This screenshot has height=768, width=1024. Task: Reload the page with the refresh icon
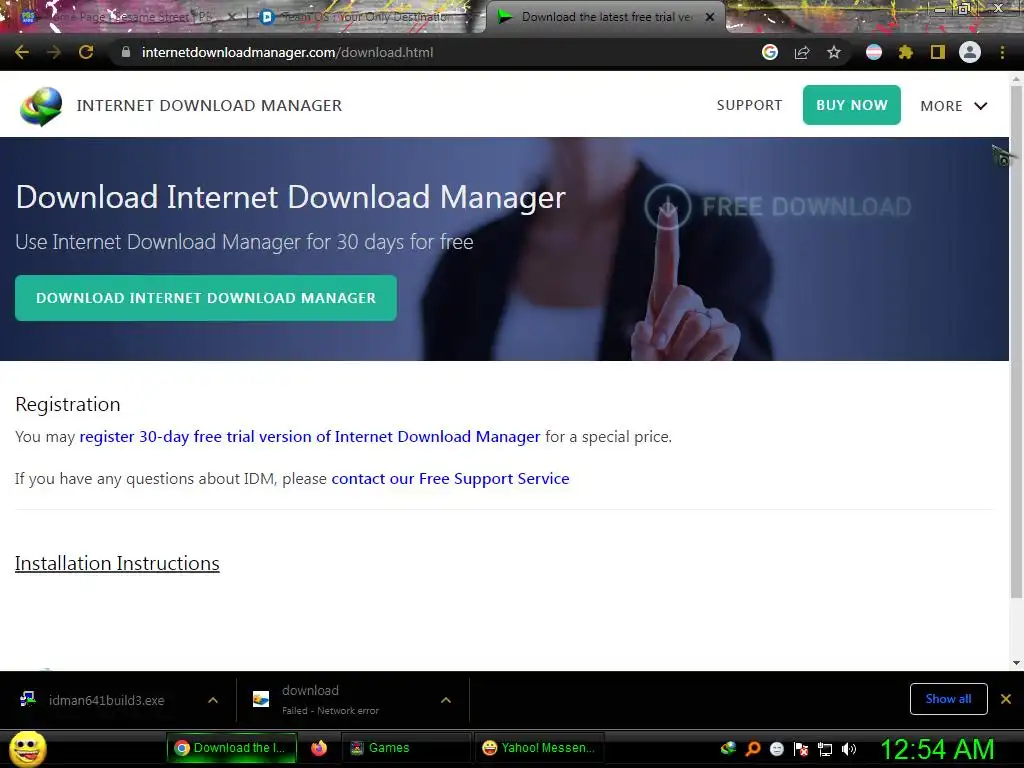[x=86, y=52]
